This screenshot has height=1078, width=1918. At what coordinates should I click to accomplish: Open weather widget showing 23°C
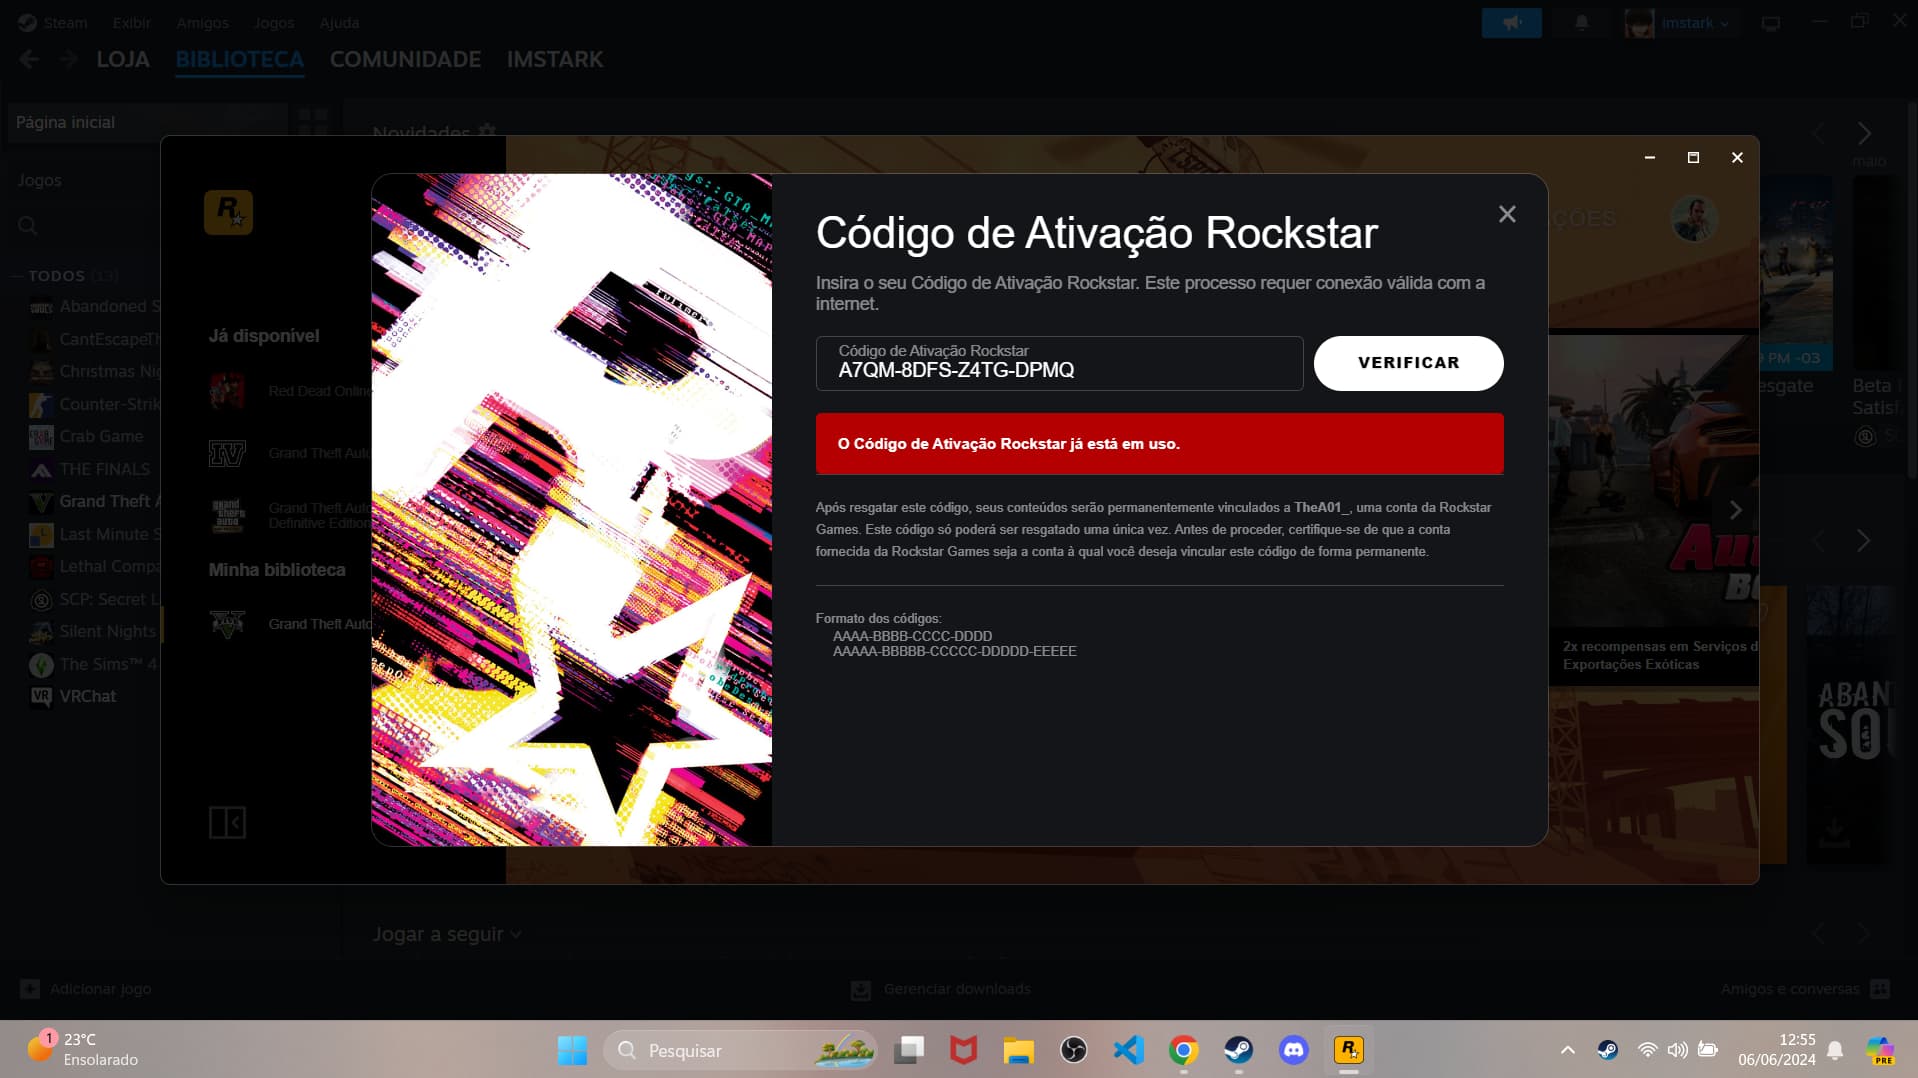(84, 1050)
